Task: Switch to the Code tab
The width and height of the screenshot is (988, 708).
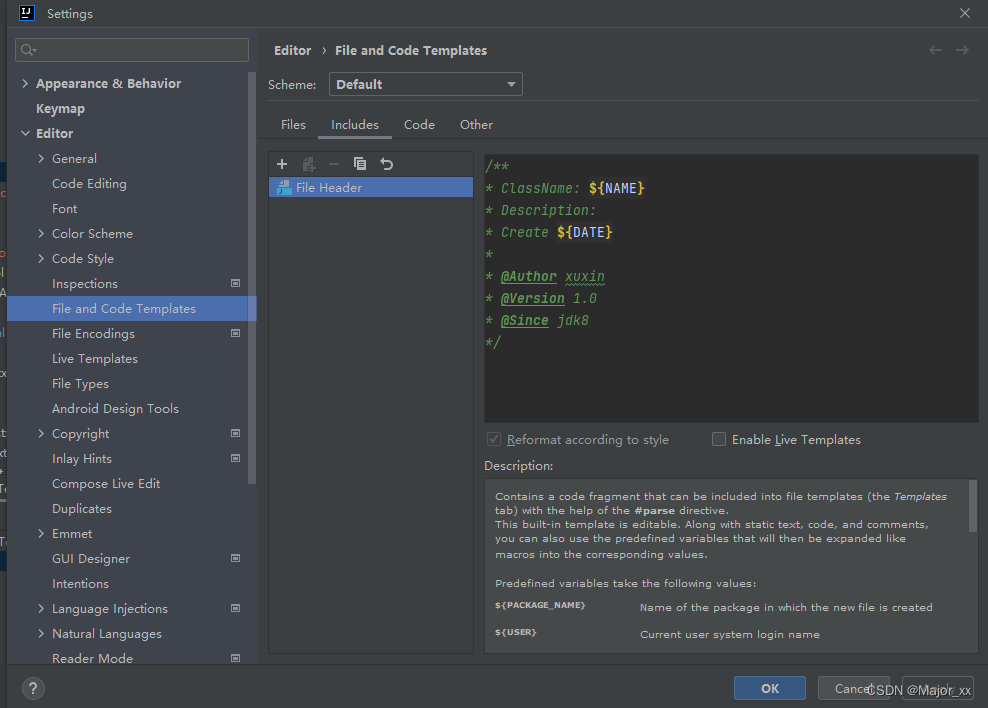Action: [419, 125]
